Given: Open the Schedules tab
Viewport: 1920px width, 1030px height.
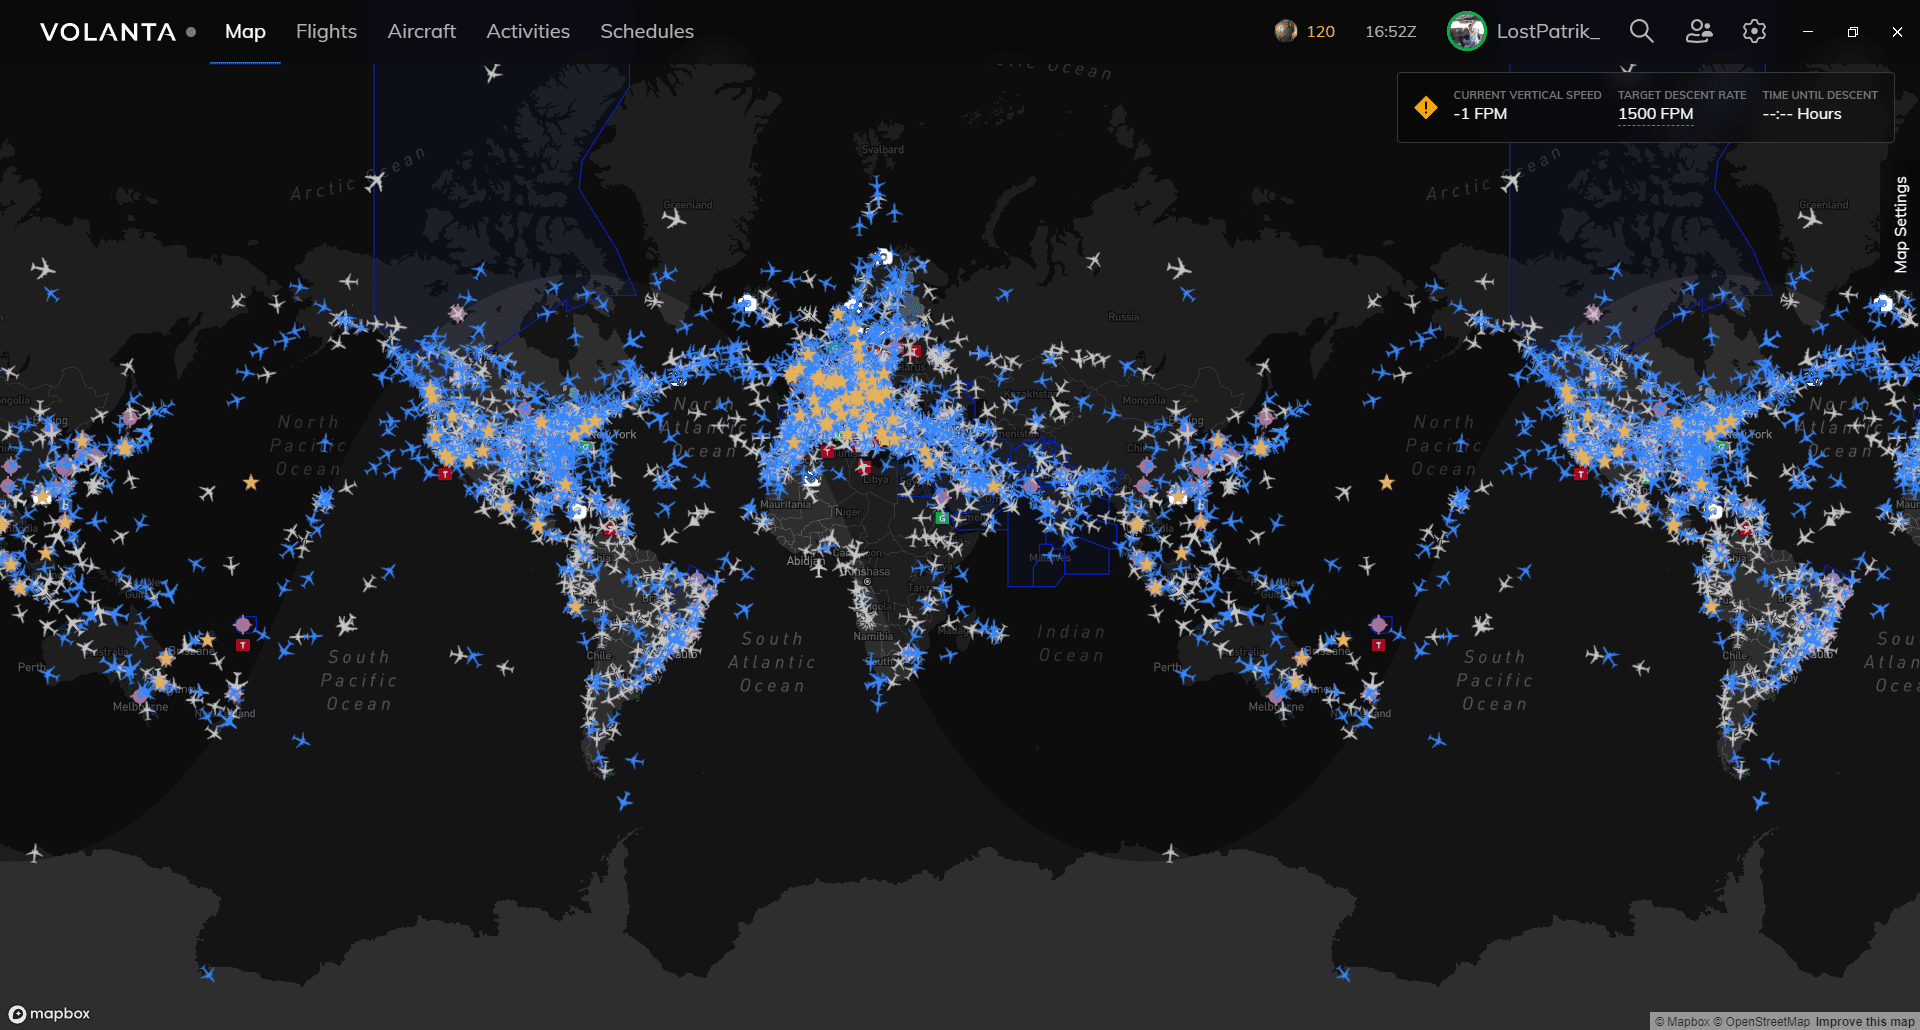Looking at the screenshot, I should [647, 31].
